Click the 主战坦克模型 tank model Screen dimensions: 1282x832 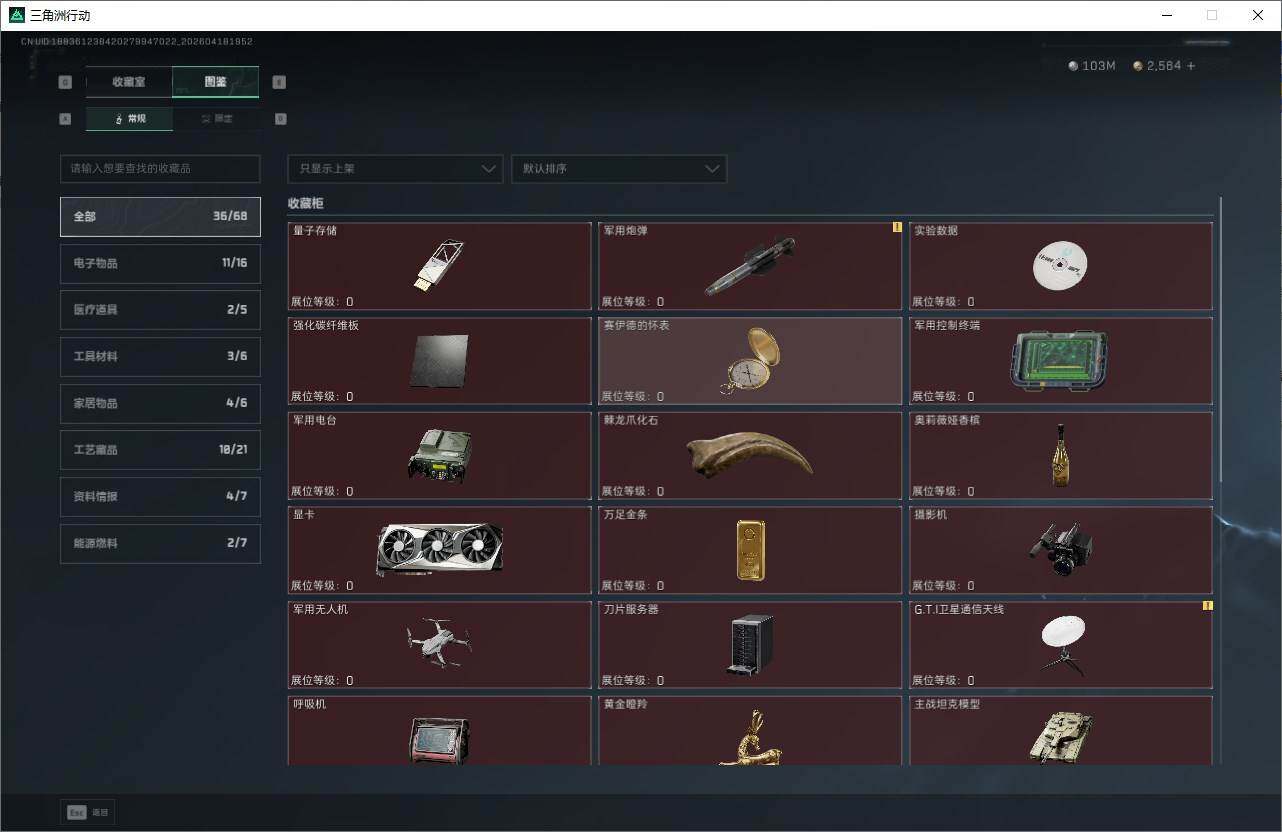(x=1061, y=731)
